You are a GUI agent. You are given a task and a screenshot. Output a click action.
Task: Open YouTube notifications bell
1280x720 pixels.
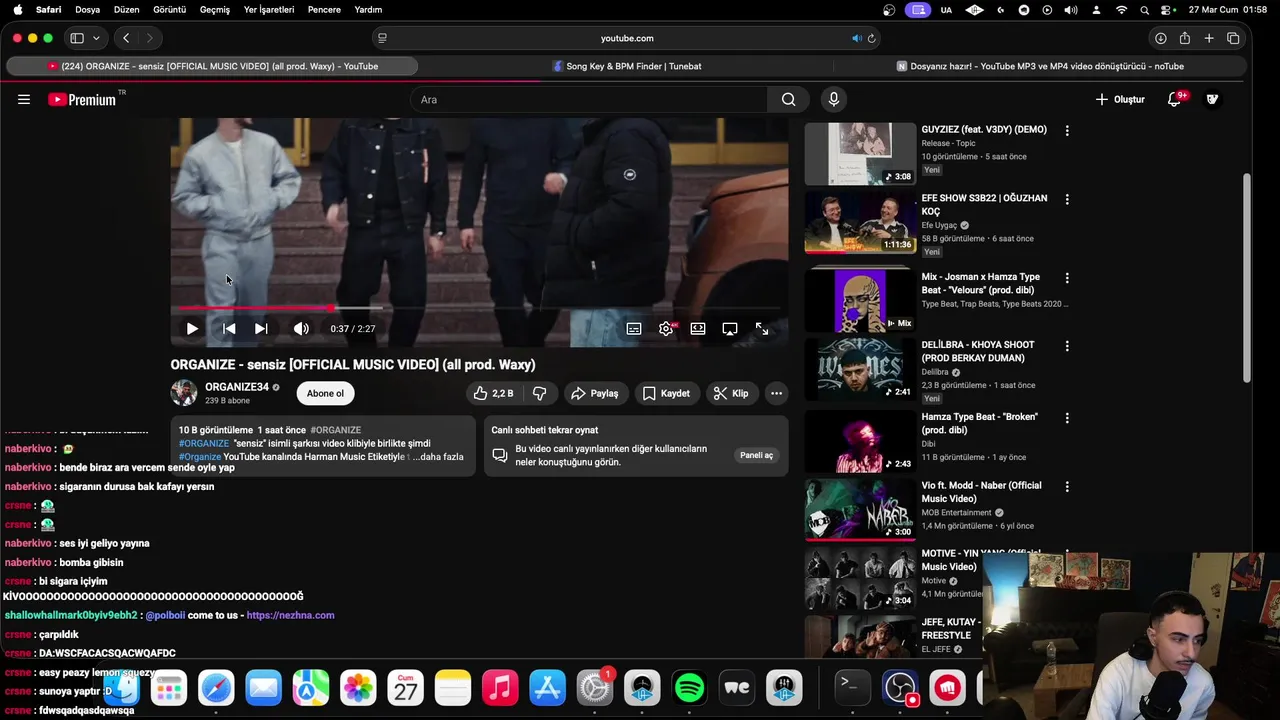tap(1175, 99)
